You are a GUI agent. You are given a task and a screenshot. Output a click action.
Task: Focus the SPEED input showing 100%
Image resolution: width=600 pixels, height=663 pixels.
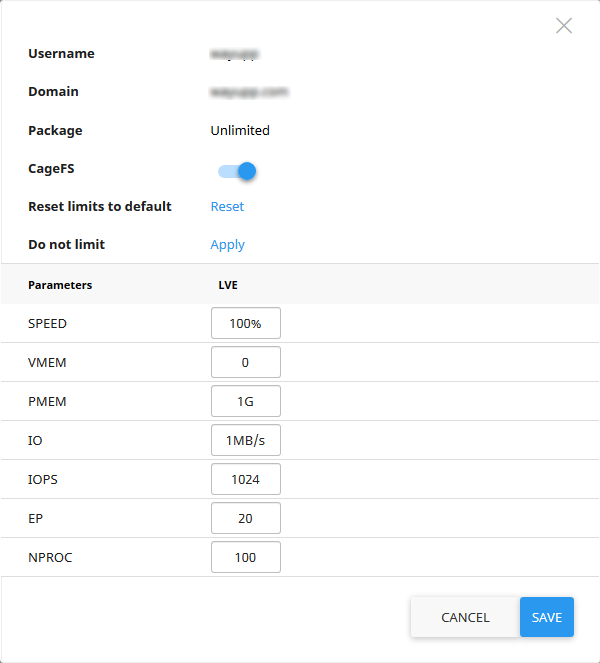246,324
